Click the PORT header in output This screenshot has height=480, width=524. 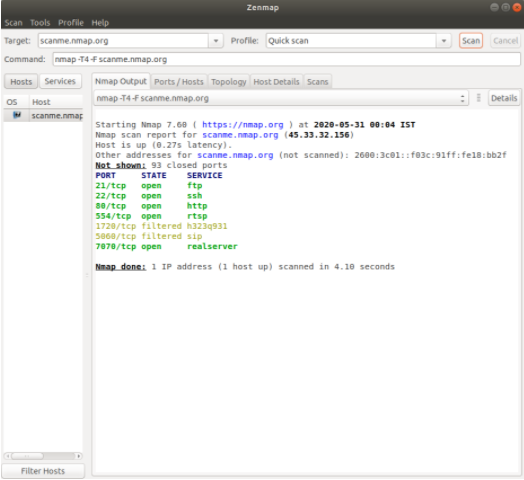point(106,175)
